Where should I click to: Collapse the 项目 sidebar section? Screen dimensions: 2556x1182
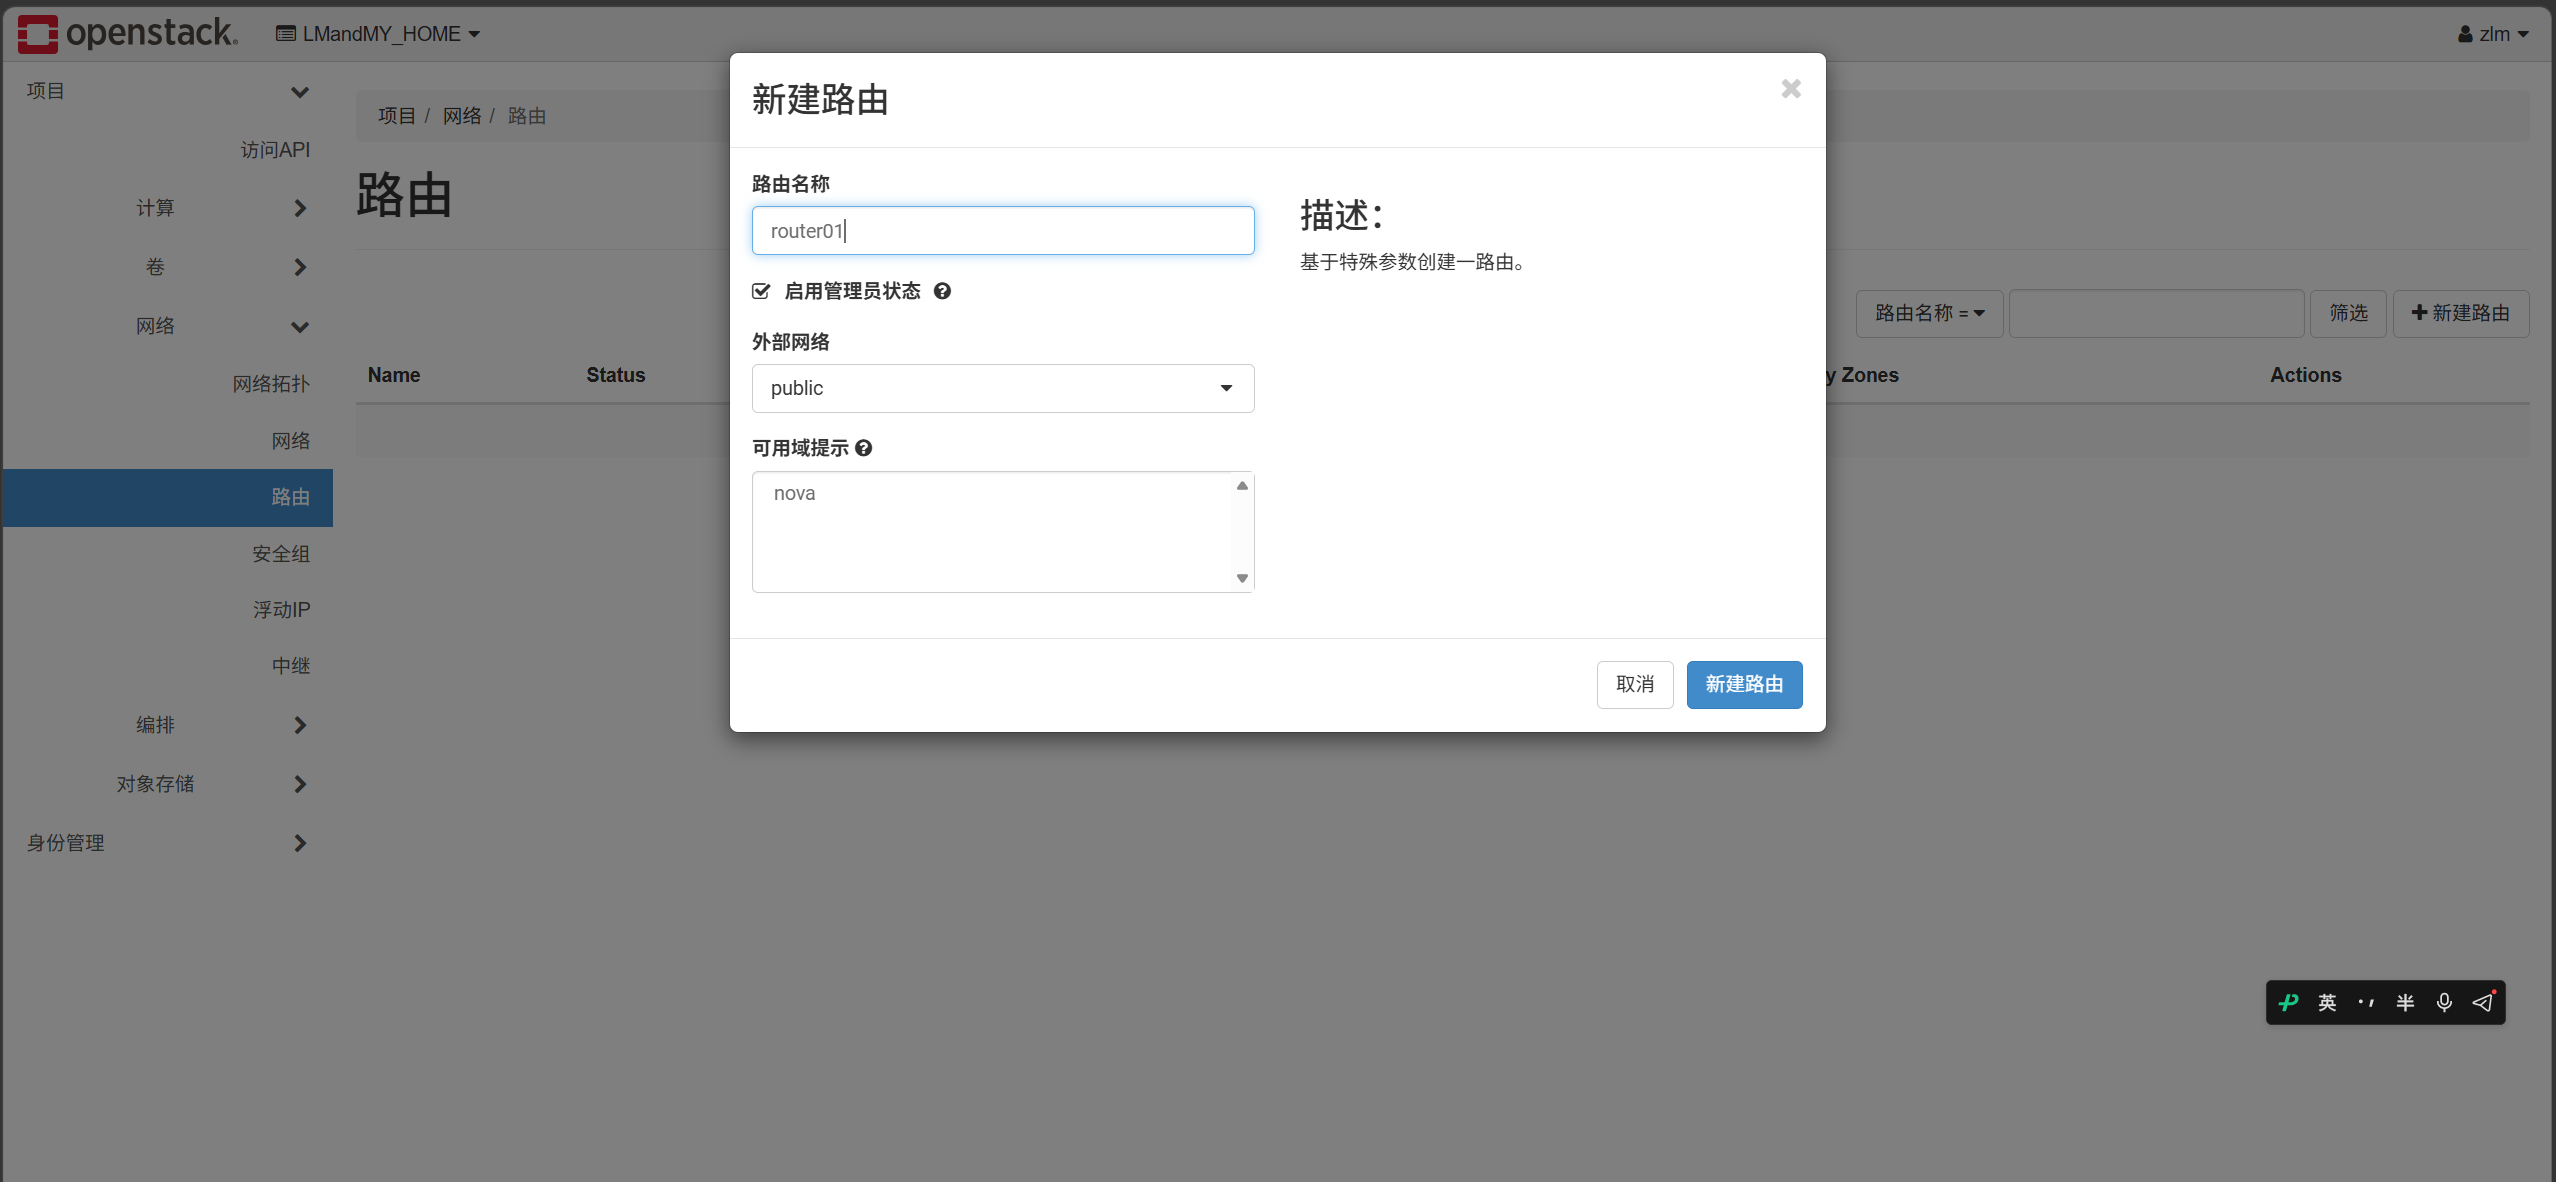[x=167, y=92]
